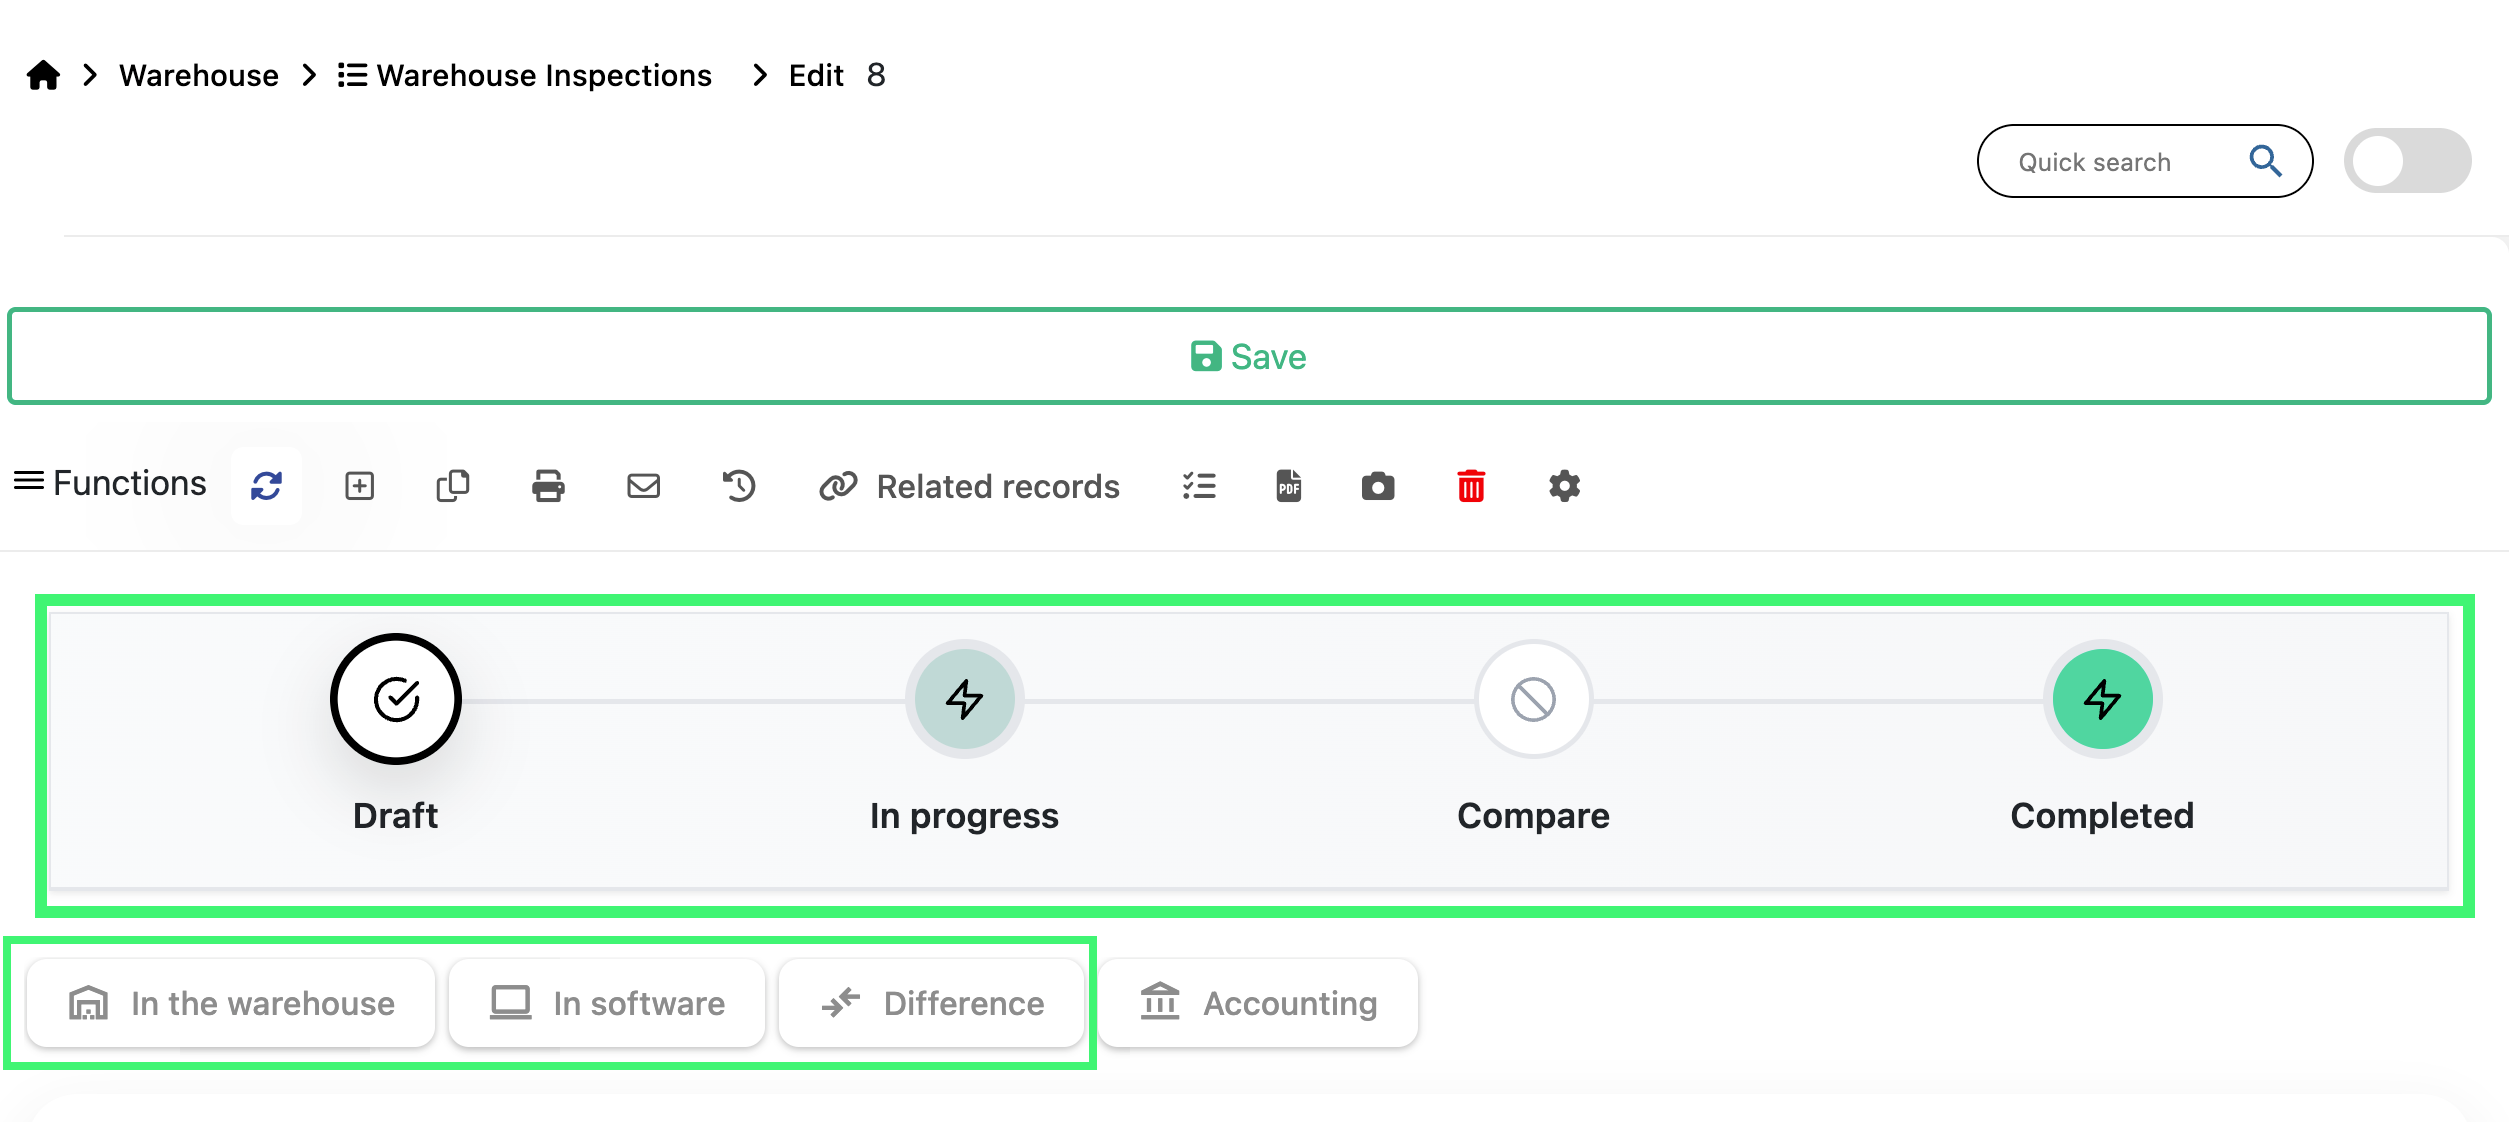Send record via the email icon
Viewport: 2509px width, 1122px height.
click(x=643, y=486)
